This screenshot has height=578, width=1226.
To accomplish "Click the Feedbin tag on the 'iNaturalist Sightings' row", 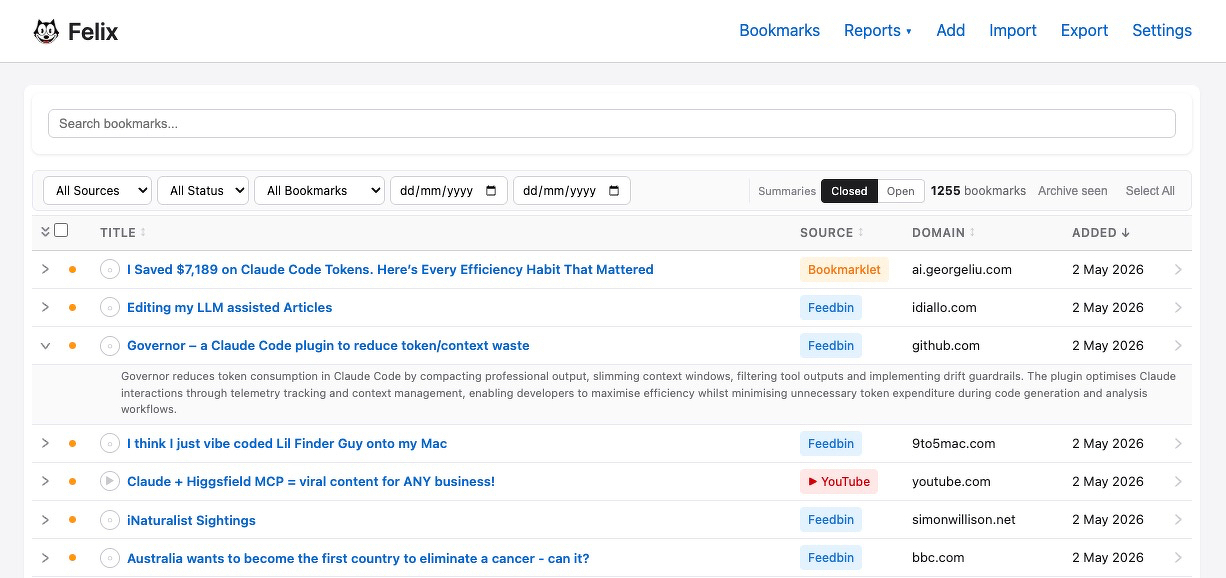I will (831, 520).
